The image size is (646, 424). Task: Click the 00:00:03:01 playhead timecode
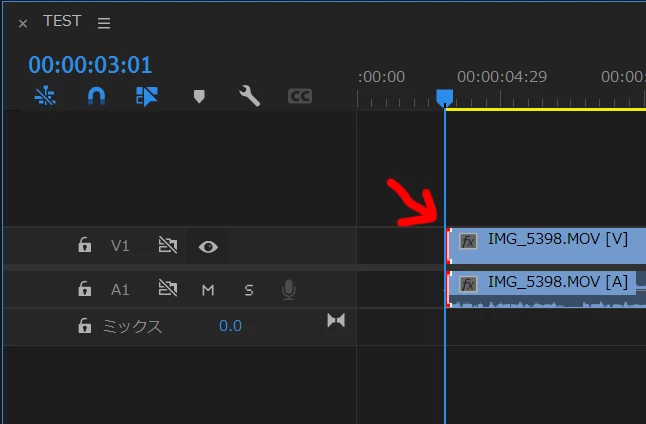[x=90, y=65]
